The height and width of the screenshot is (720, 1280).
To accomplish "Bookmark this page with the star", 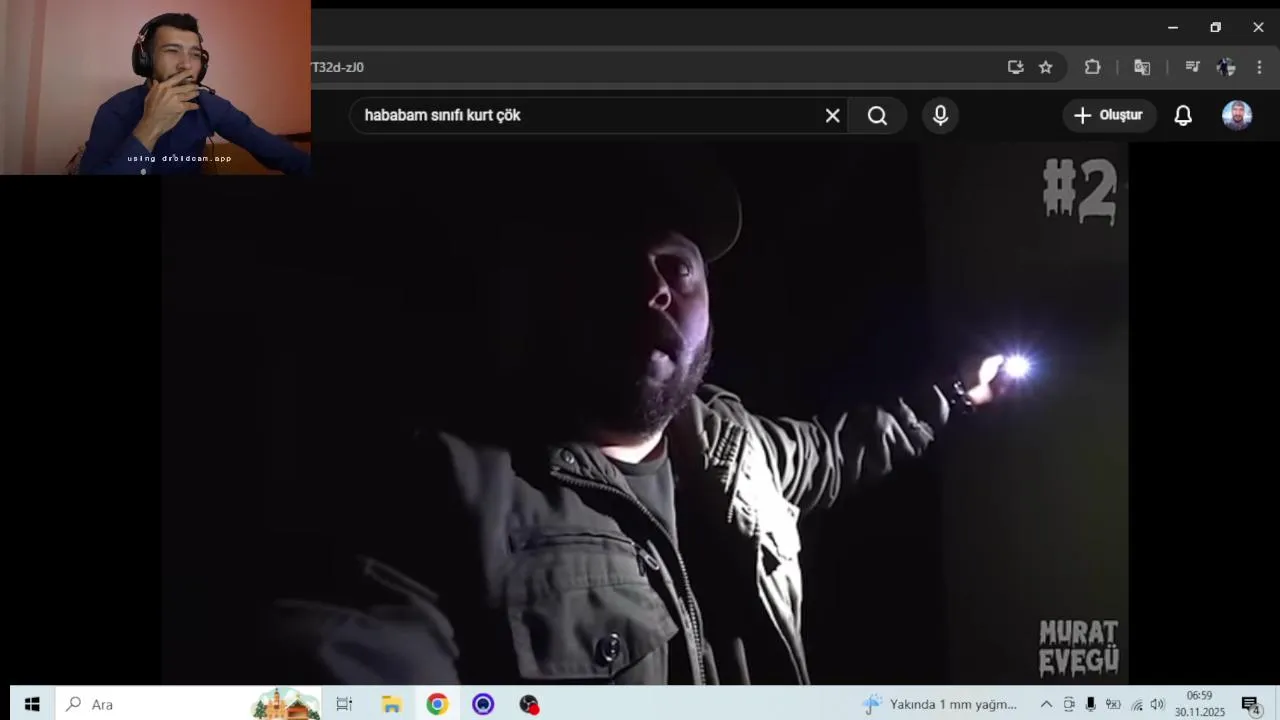I will coord(1045,67).
